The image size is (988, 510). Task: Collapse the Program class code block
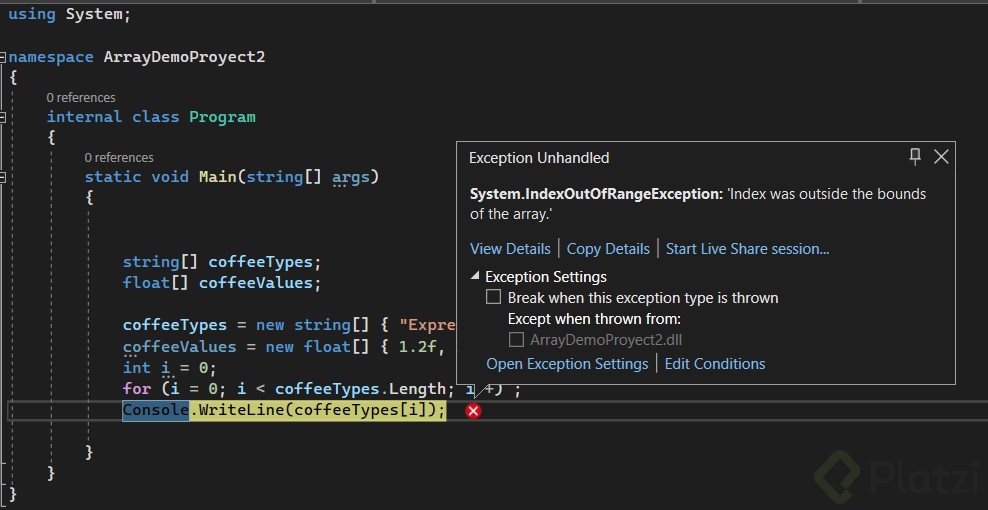(4, 117)
